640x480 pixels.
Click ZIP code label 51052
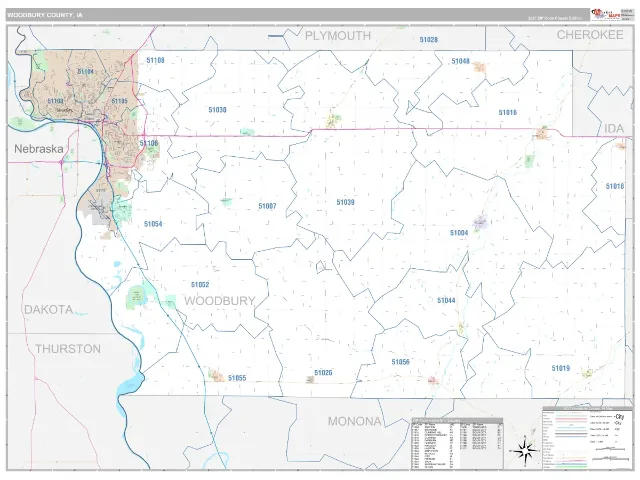coord(200,284)
